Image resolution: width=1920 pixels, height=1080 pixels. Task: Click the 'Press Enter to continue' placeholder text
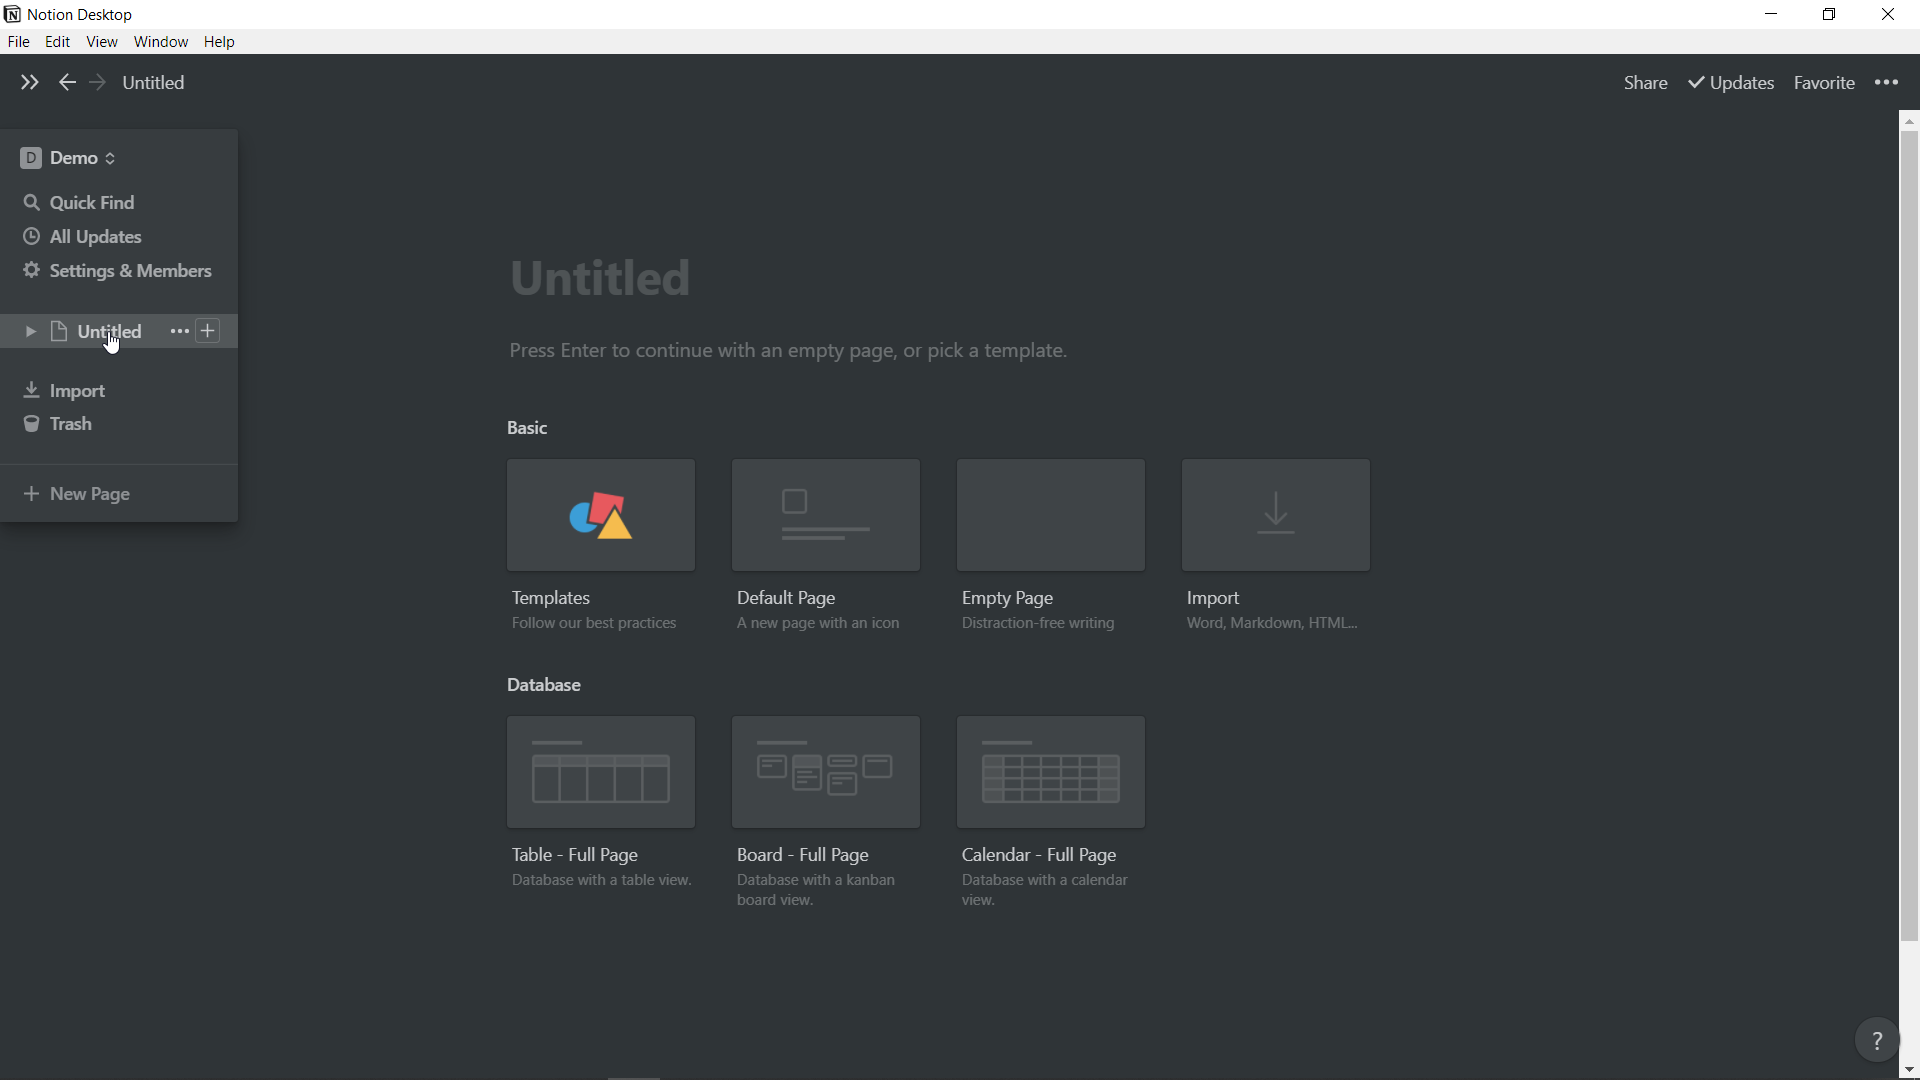[788, 351]
